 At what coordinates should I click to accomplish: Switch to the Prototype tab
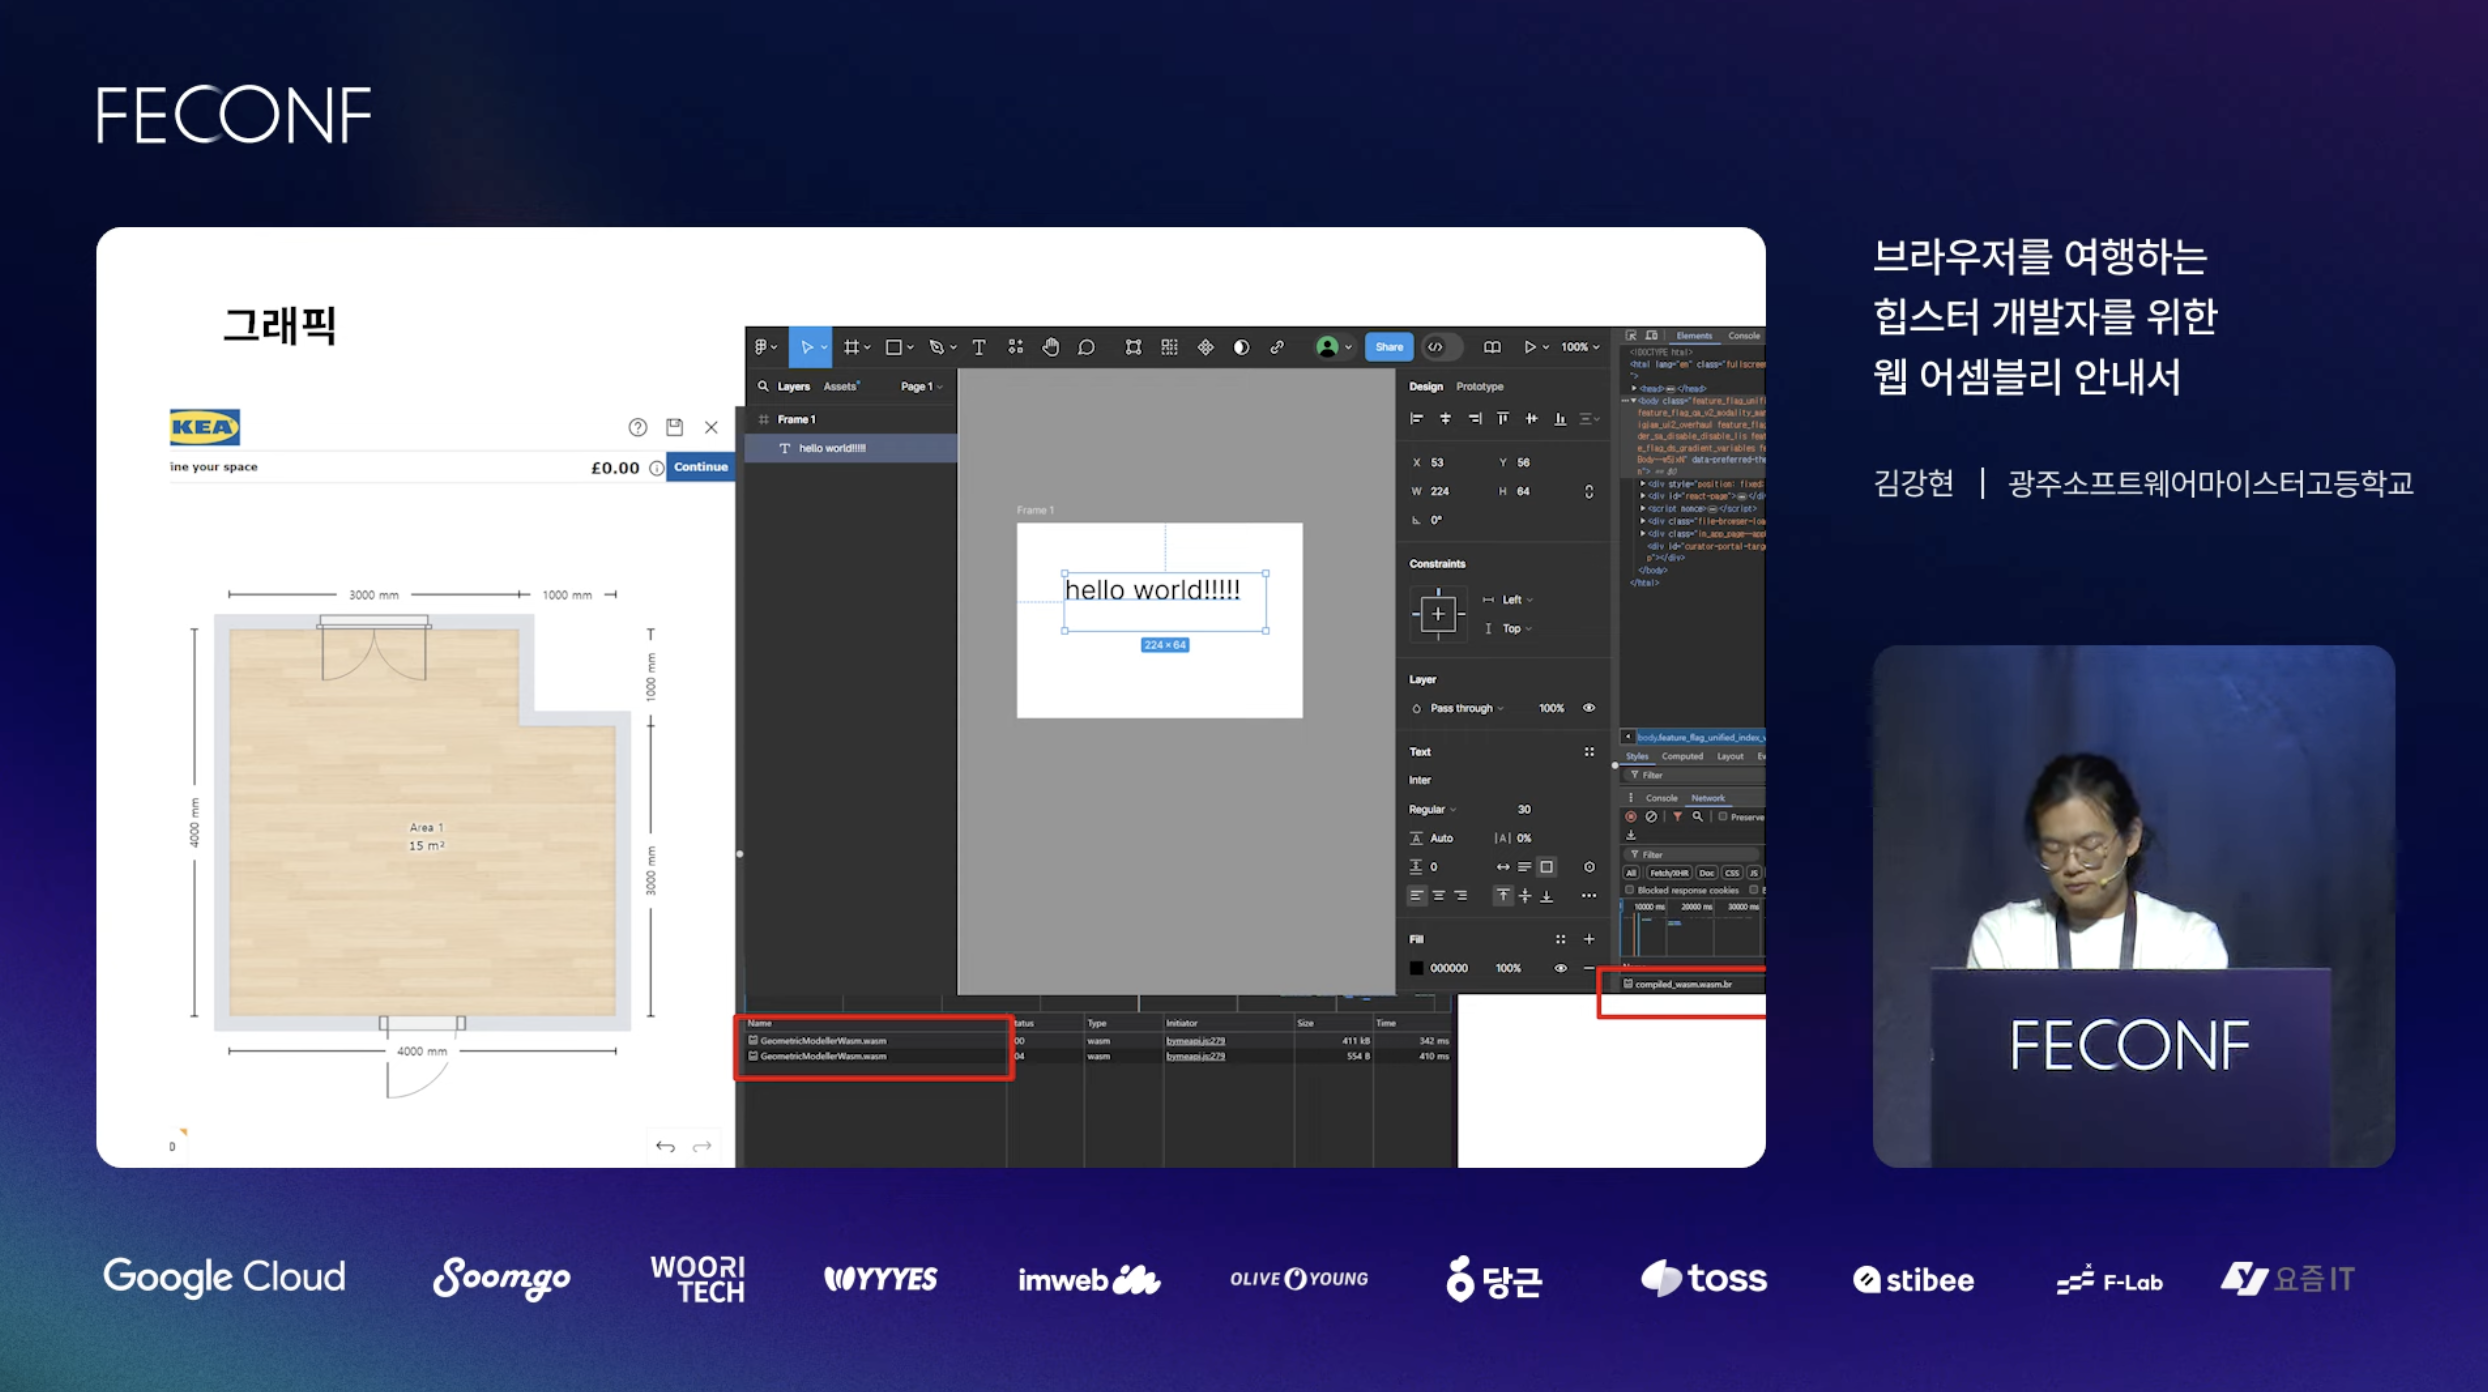[x=1479, y=386]
